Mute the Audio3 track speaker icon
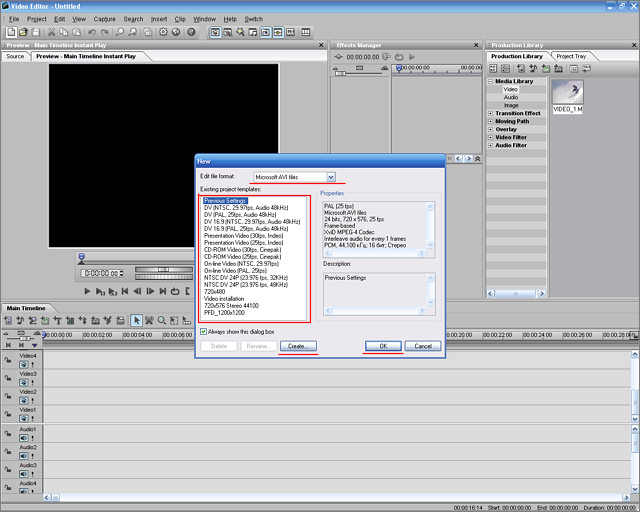The image size is (640, 512). (24, 474)
